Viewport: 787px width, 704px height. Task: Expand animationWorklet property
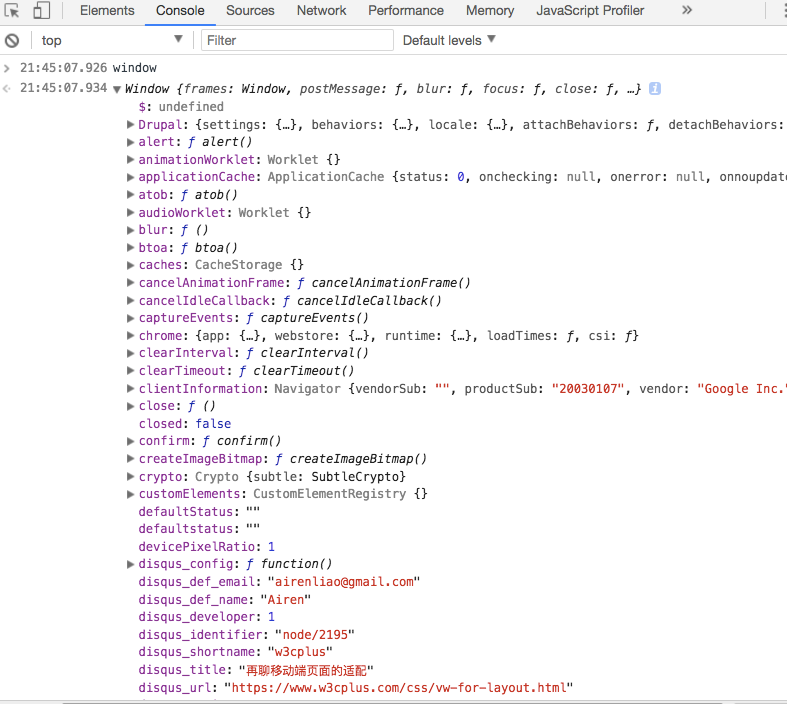click(130, 160)
